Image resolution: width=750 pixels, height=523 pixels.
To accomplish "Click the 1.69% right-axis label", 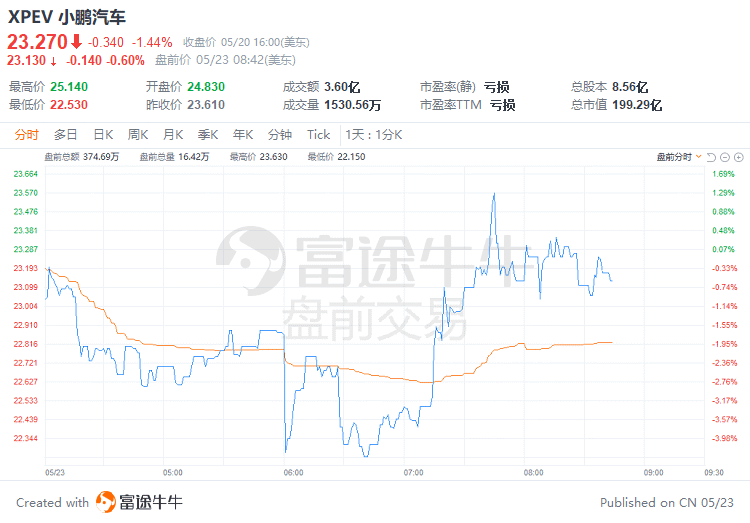I will click(723, 174).
